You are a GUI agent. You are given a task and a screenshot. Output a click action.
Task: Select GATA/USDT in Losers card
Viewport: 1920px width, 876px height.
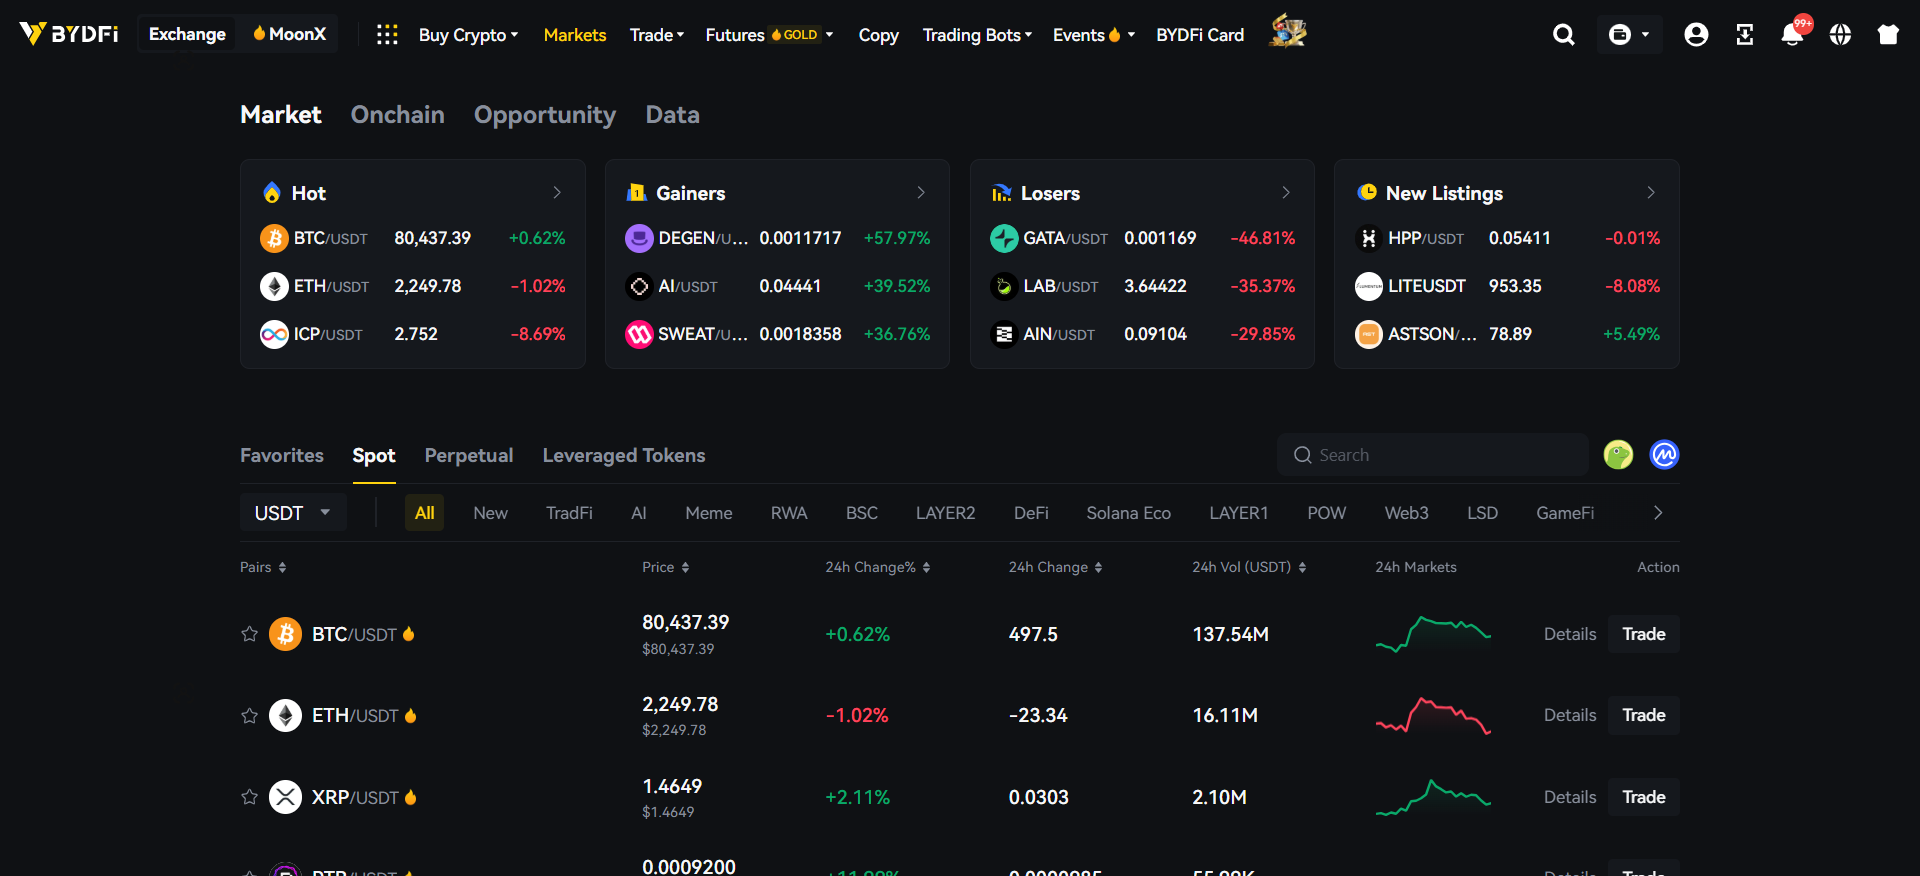1142,238
